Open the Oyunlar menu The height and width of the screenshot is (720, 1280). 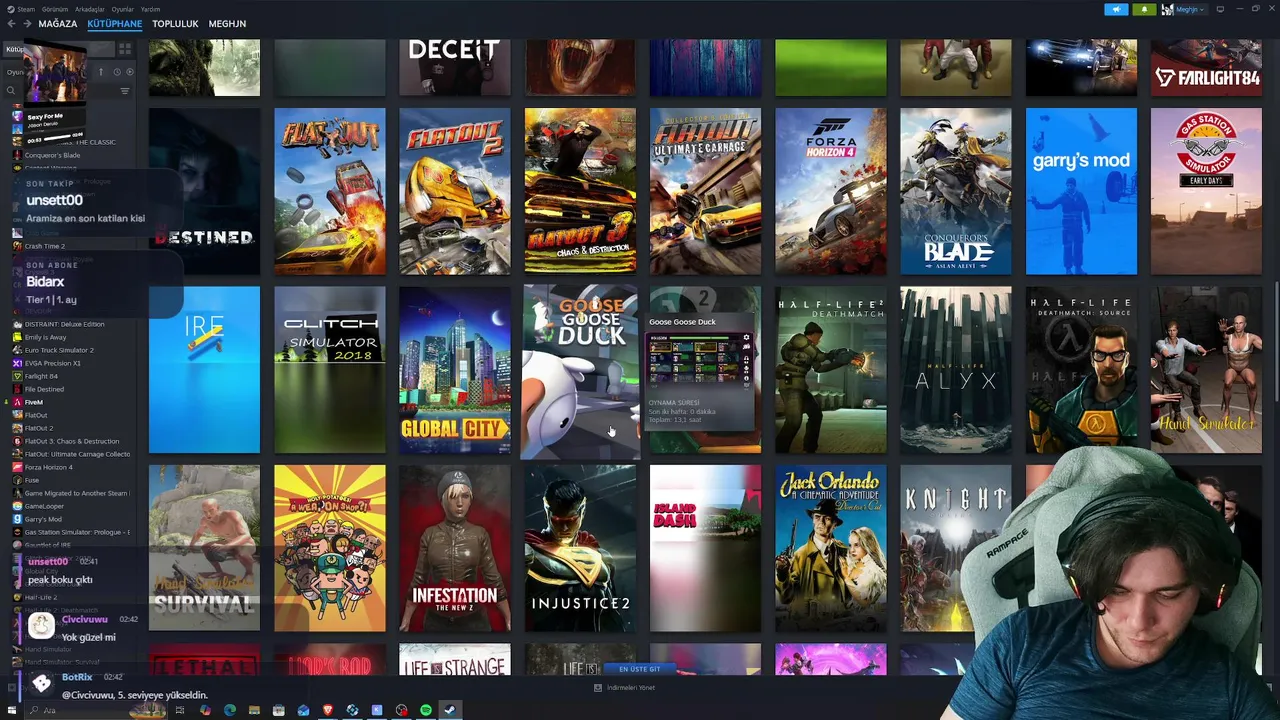click(x=122, y=9)
